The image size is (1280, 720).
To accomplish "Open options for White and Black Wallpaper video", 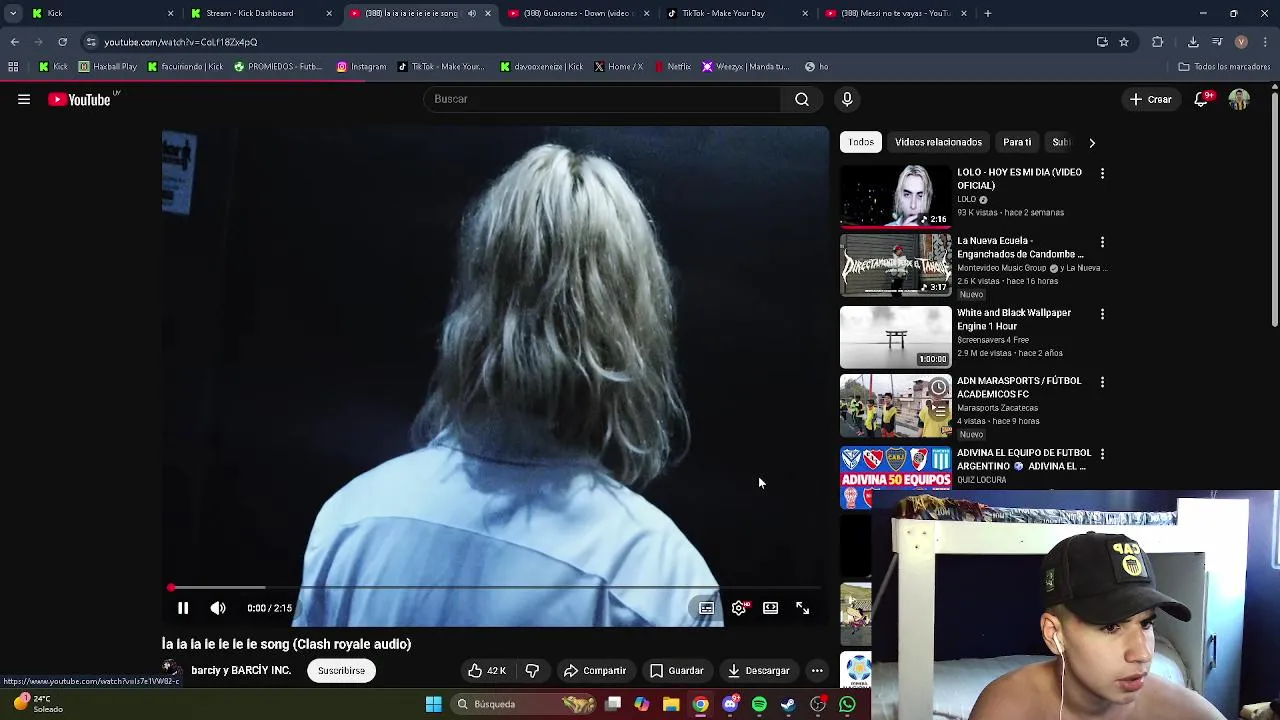I will pyautogui.click(x=1102, y=314).
